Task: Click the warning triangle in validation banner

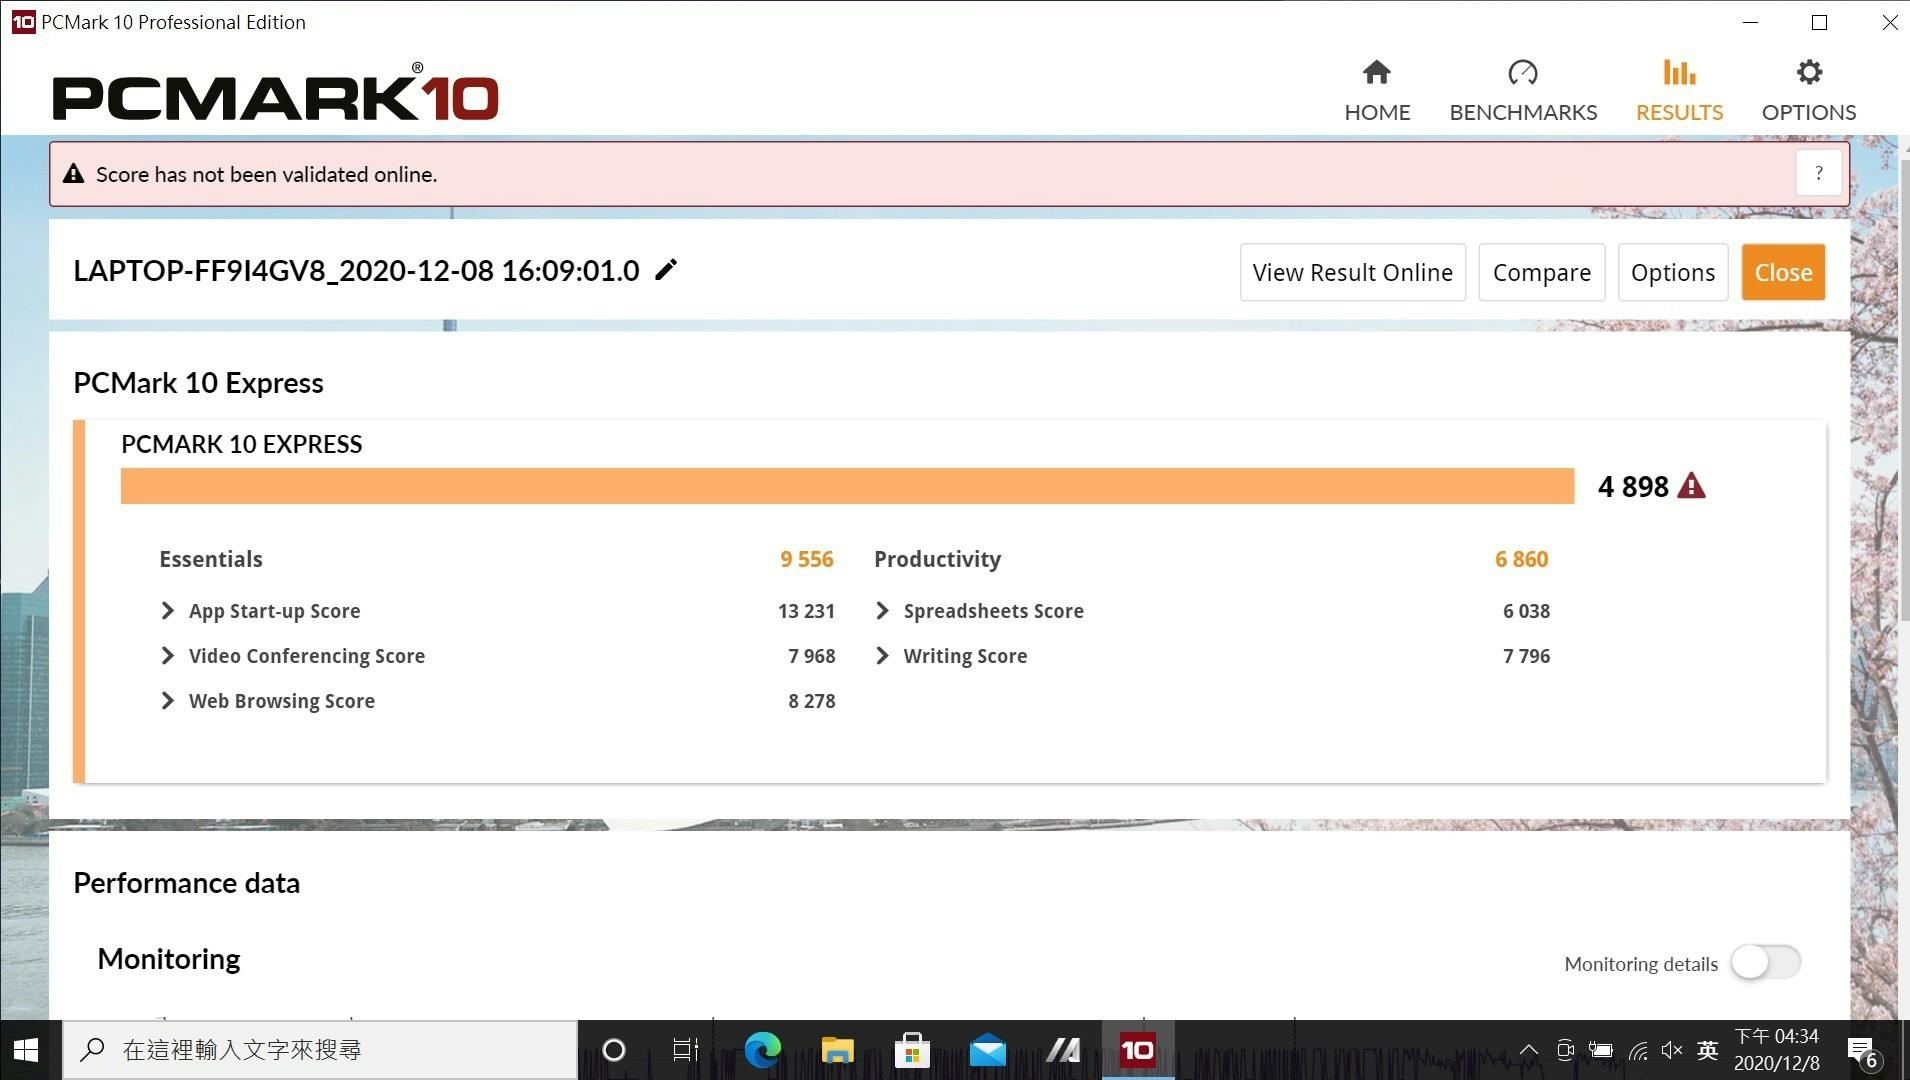Action: [x=73, y=174]
